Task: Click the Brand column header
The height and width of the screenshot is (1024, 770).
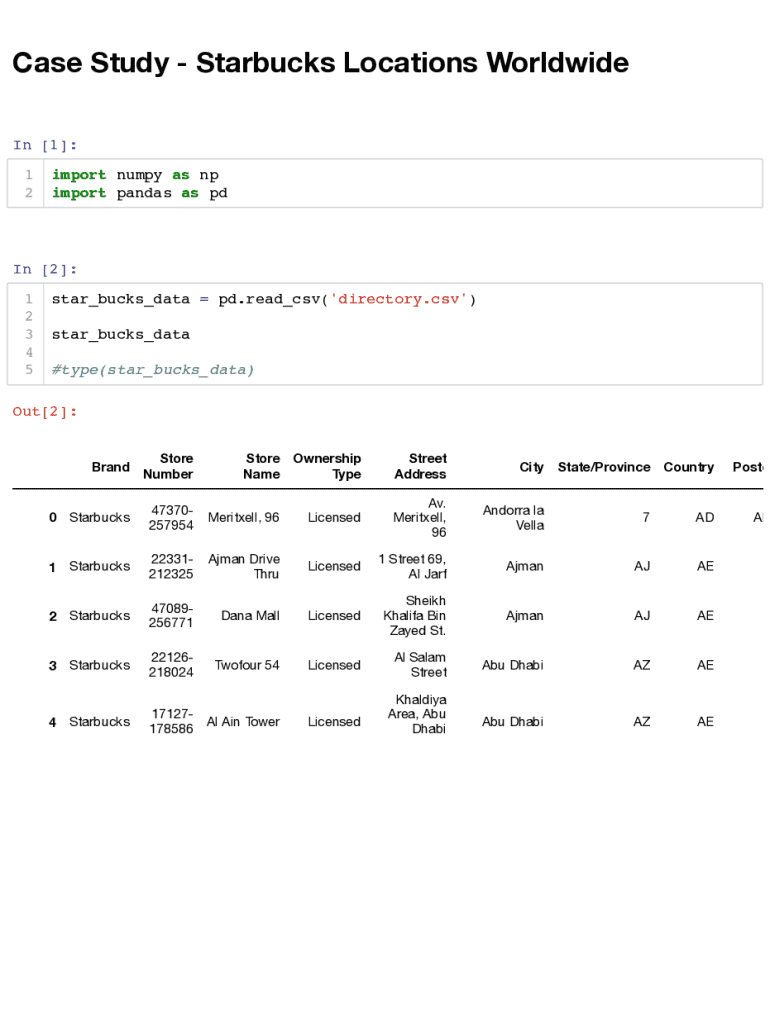Action: (110, 467)
